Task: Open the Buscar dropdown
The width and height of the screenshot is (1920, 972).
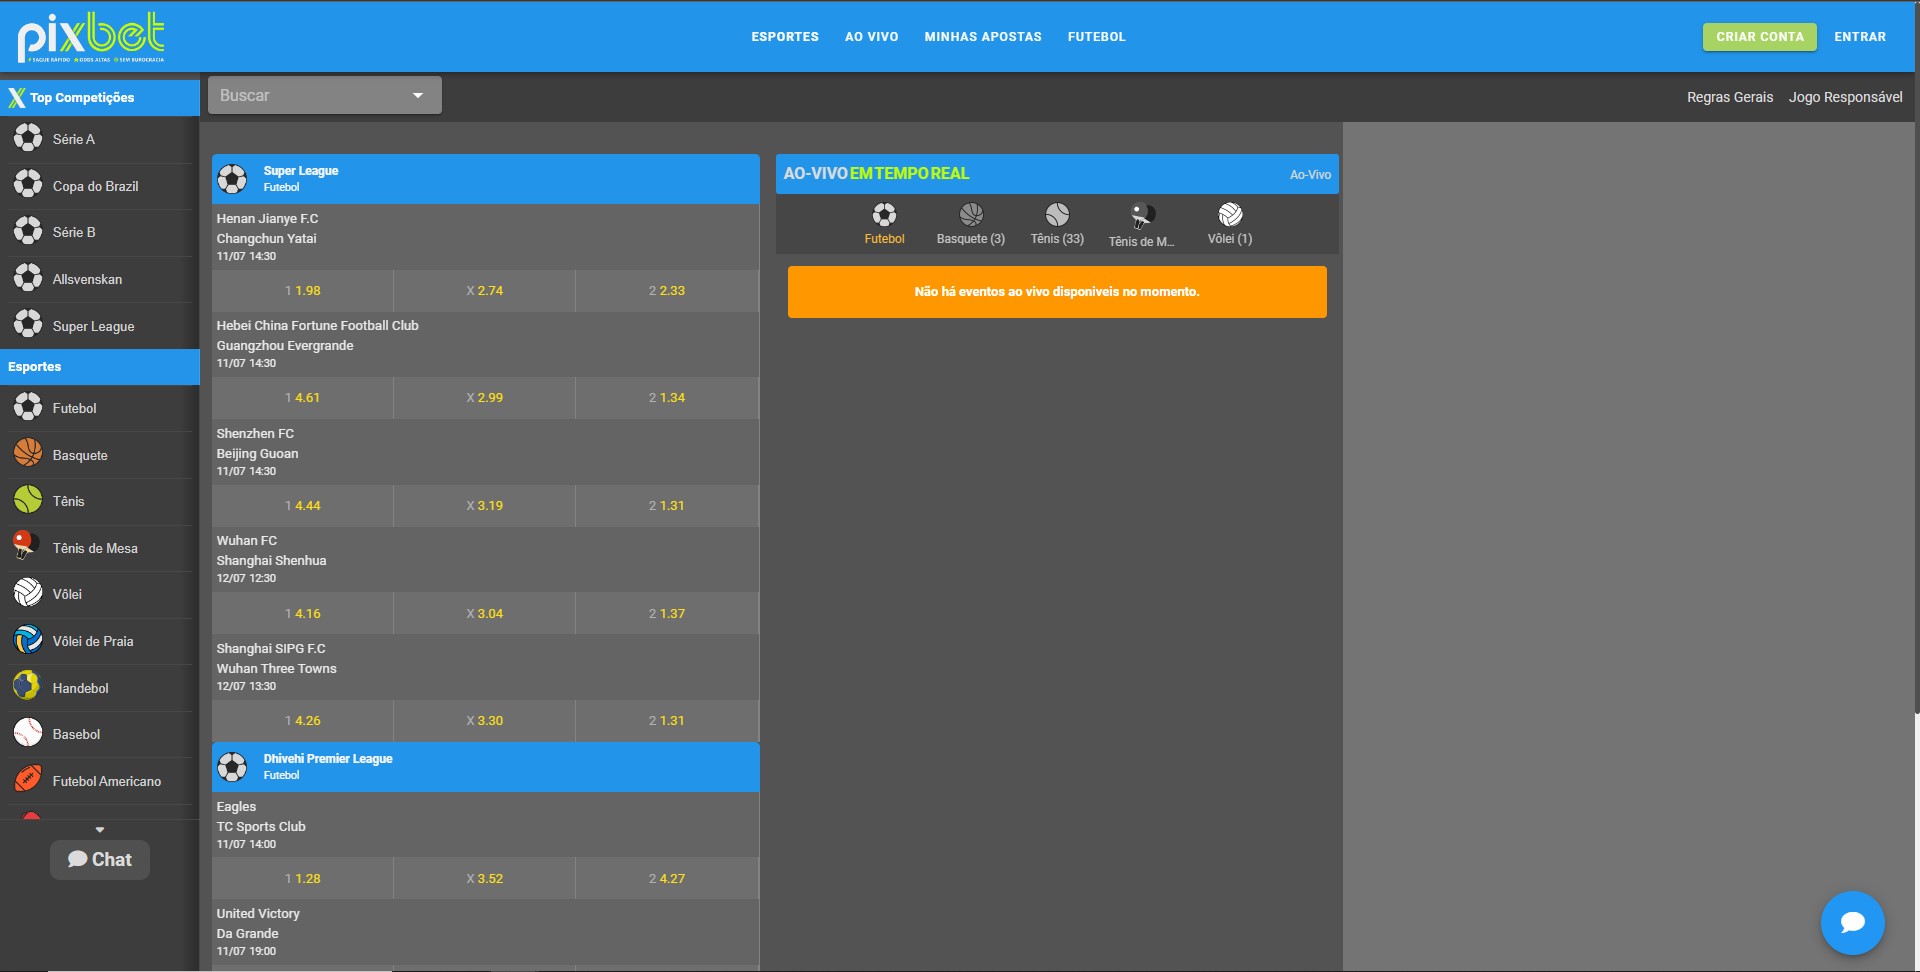Action: [x=324, y=96]
